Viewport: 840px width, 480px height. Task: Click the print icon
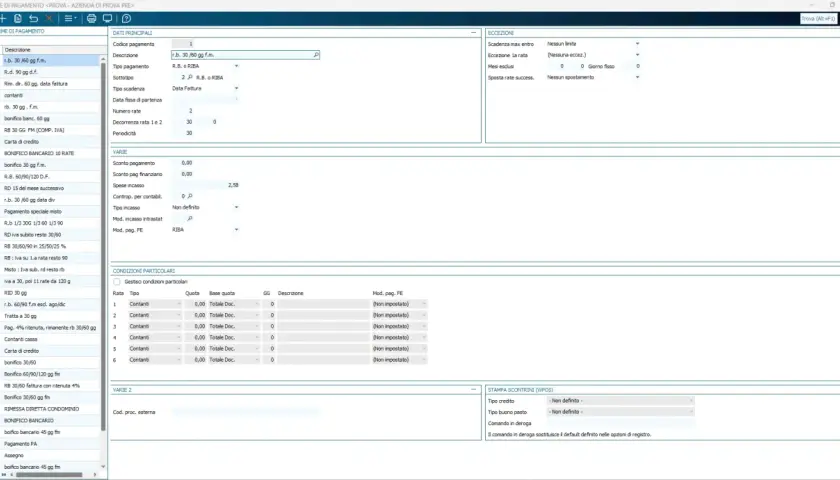[x=92, y=18]
